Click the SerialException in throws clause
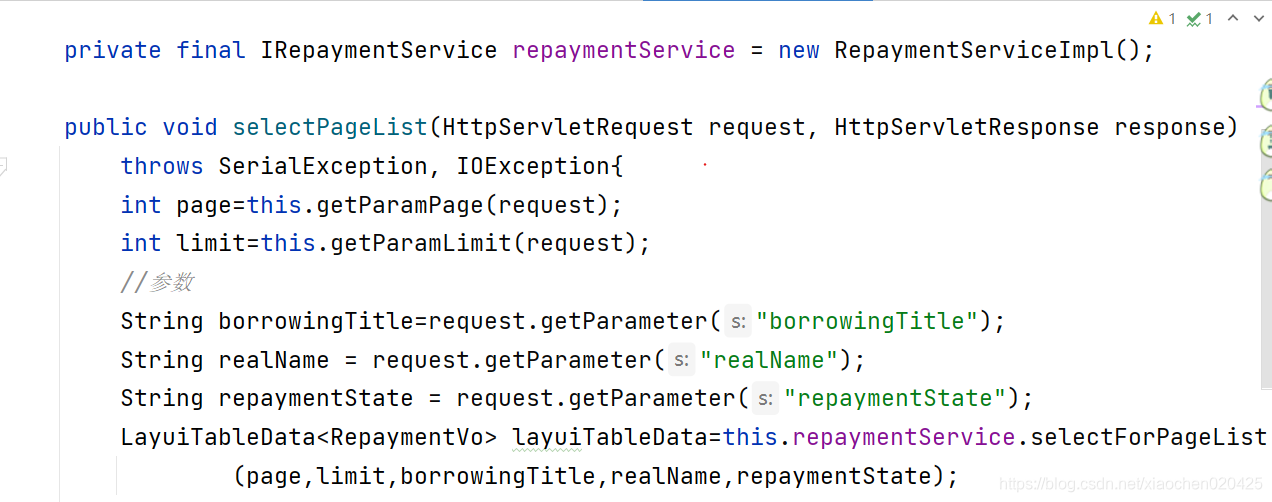Viewport: 1272px width, 502px height. coord(324,166)
